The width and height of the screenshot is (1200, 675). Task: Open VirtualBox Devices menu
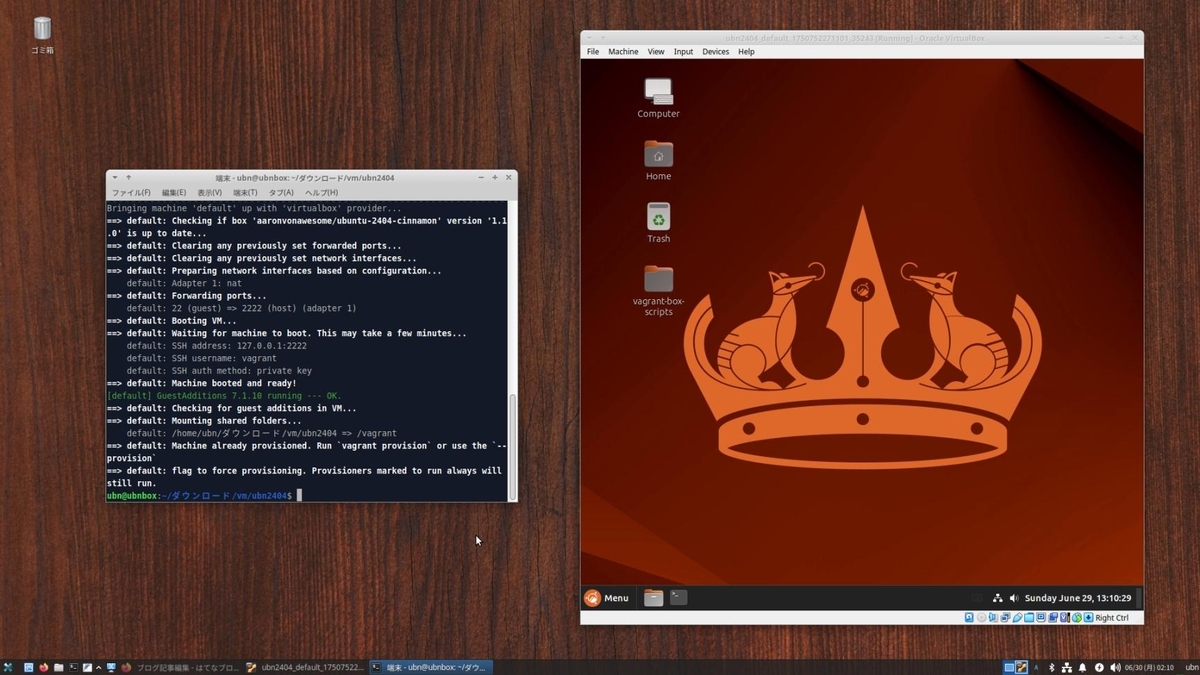716,52
